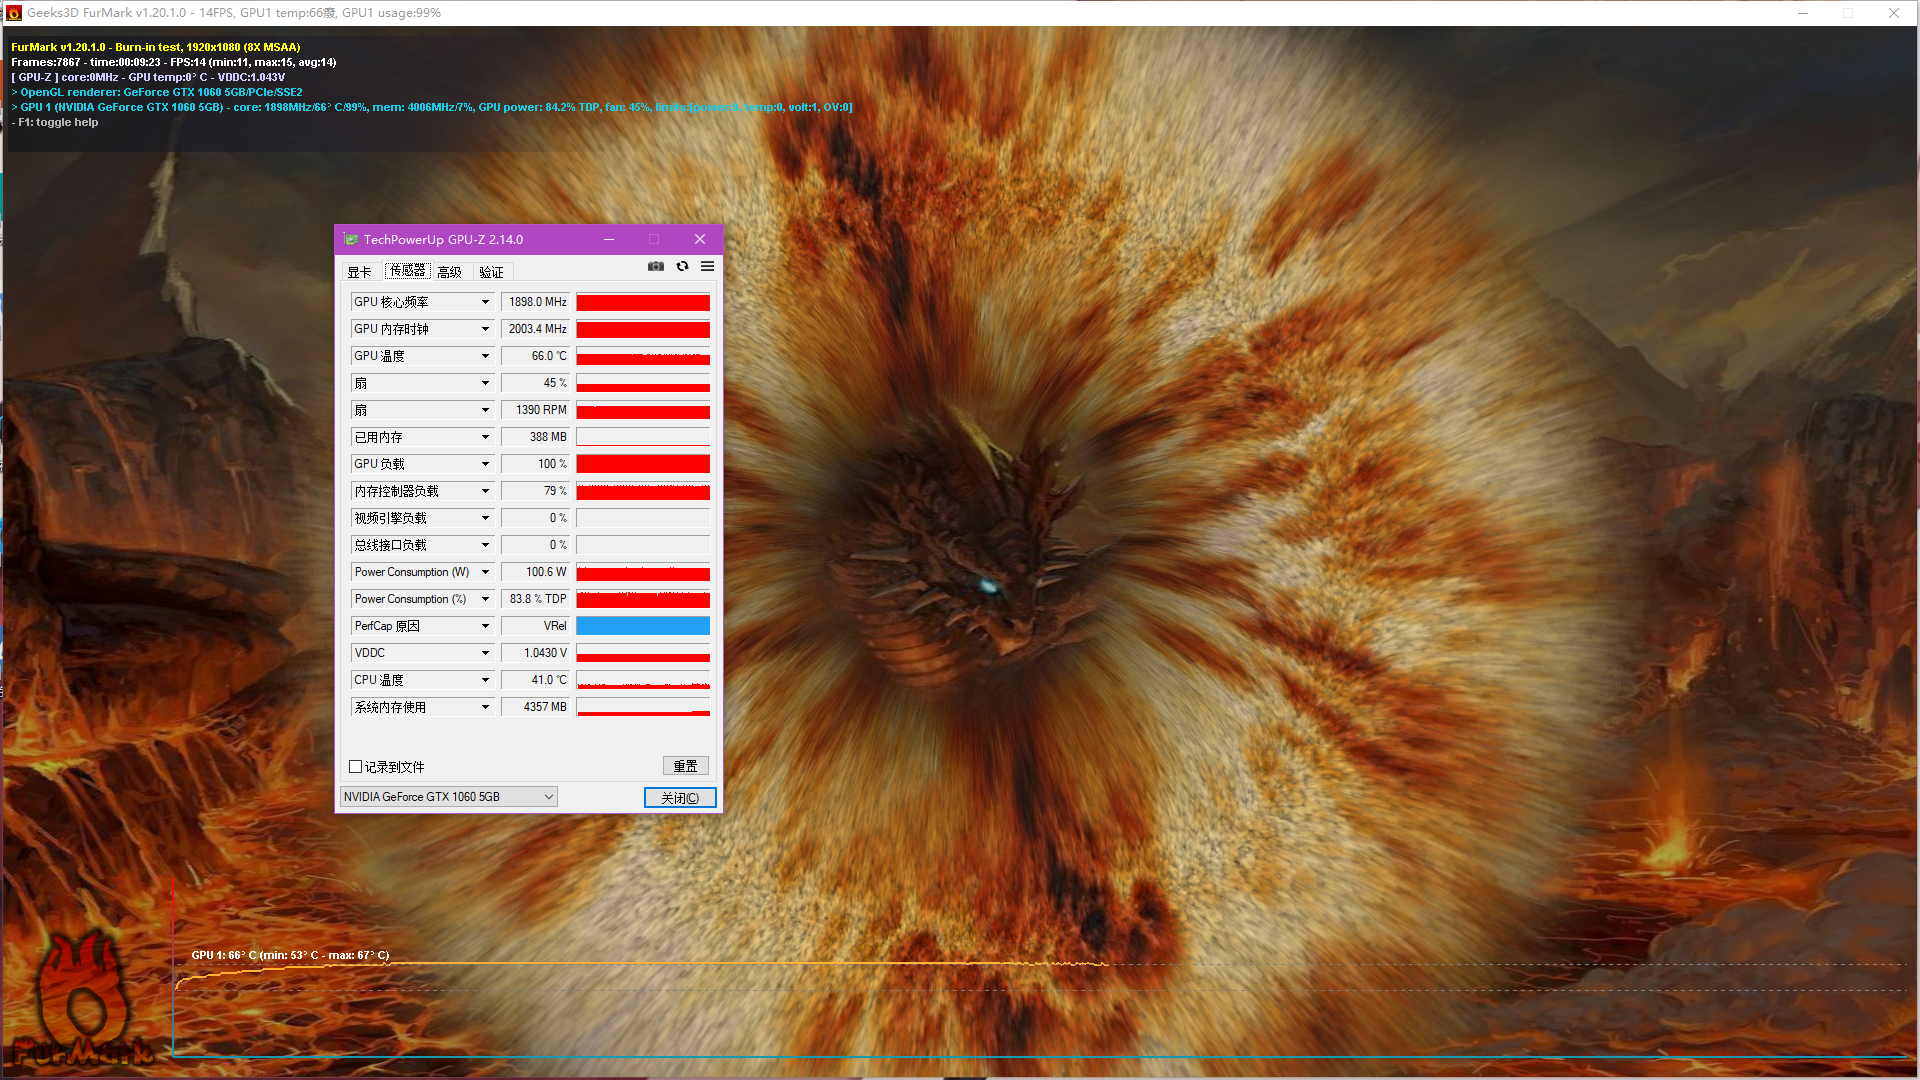Click the 388 MB memory used value
This screenshot has height=1080, width=1920.
(536, 437)
